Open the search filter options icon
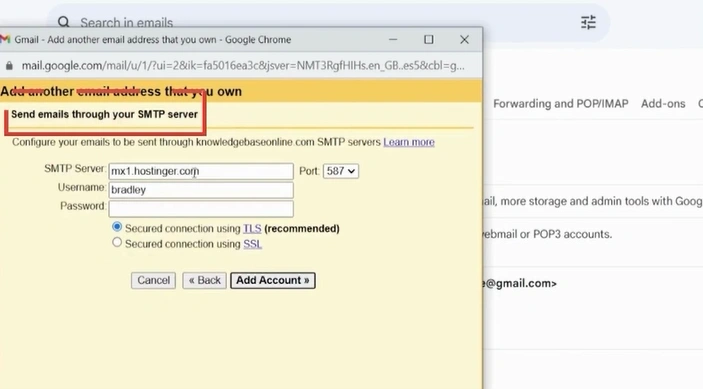The width and height of the screenshot is (703, 389). pos(588,22)
